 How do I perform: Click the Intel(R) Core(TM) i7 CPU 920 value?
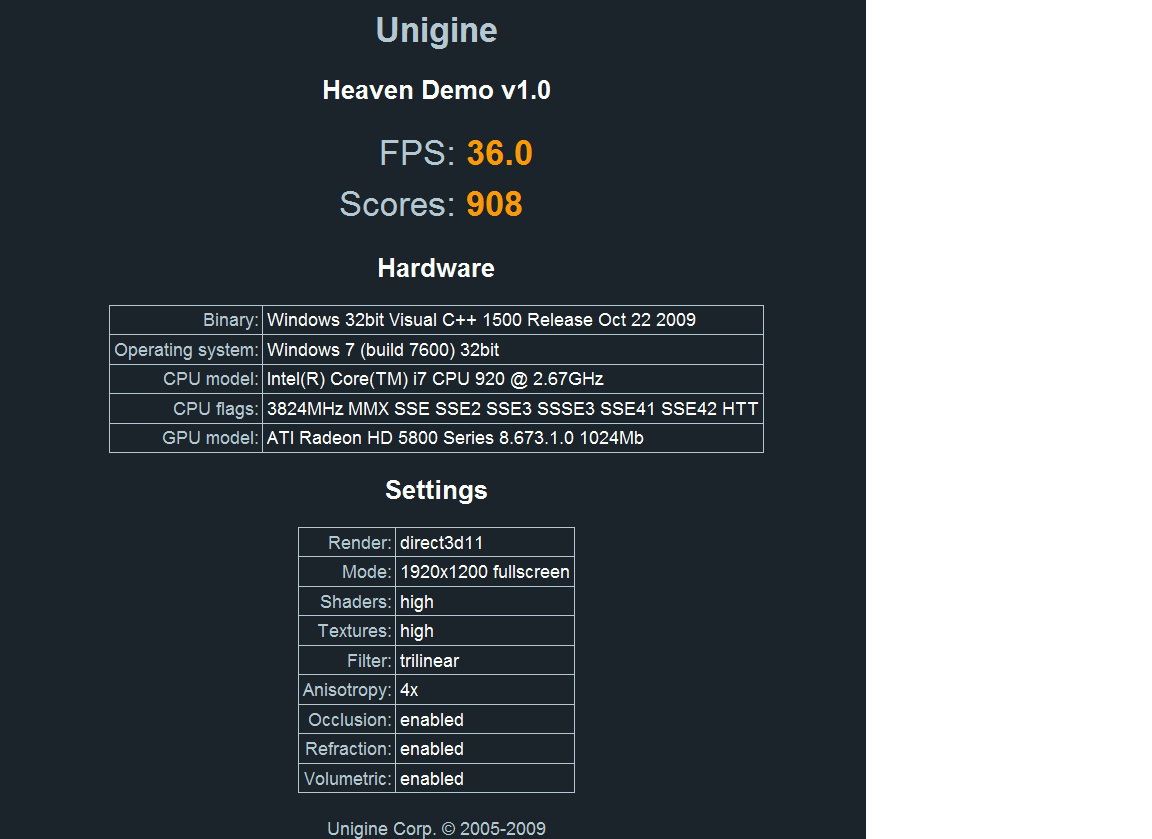pyautogui.click(x=513, y=379)
